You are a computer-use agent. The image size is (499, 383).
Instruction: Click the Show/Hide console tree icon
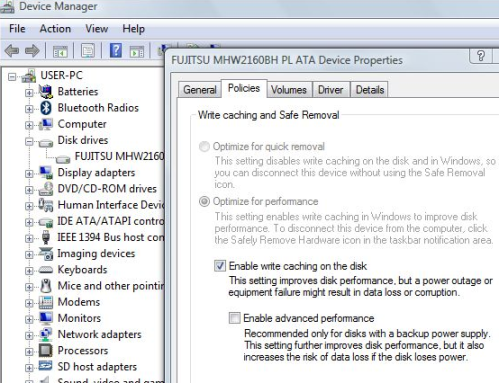[x=60, y=51]
